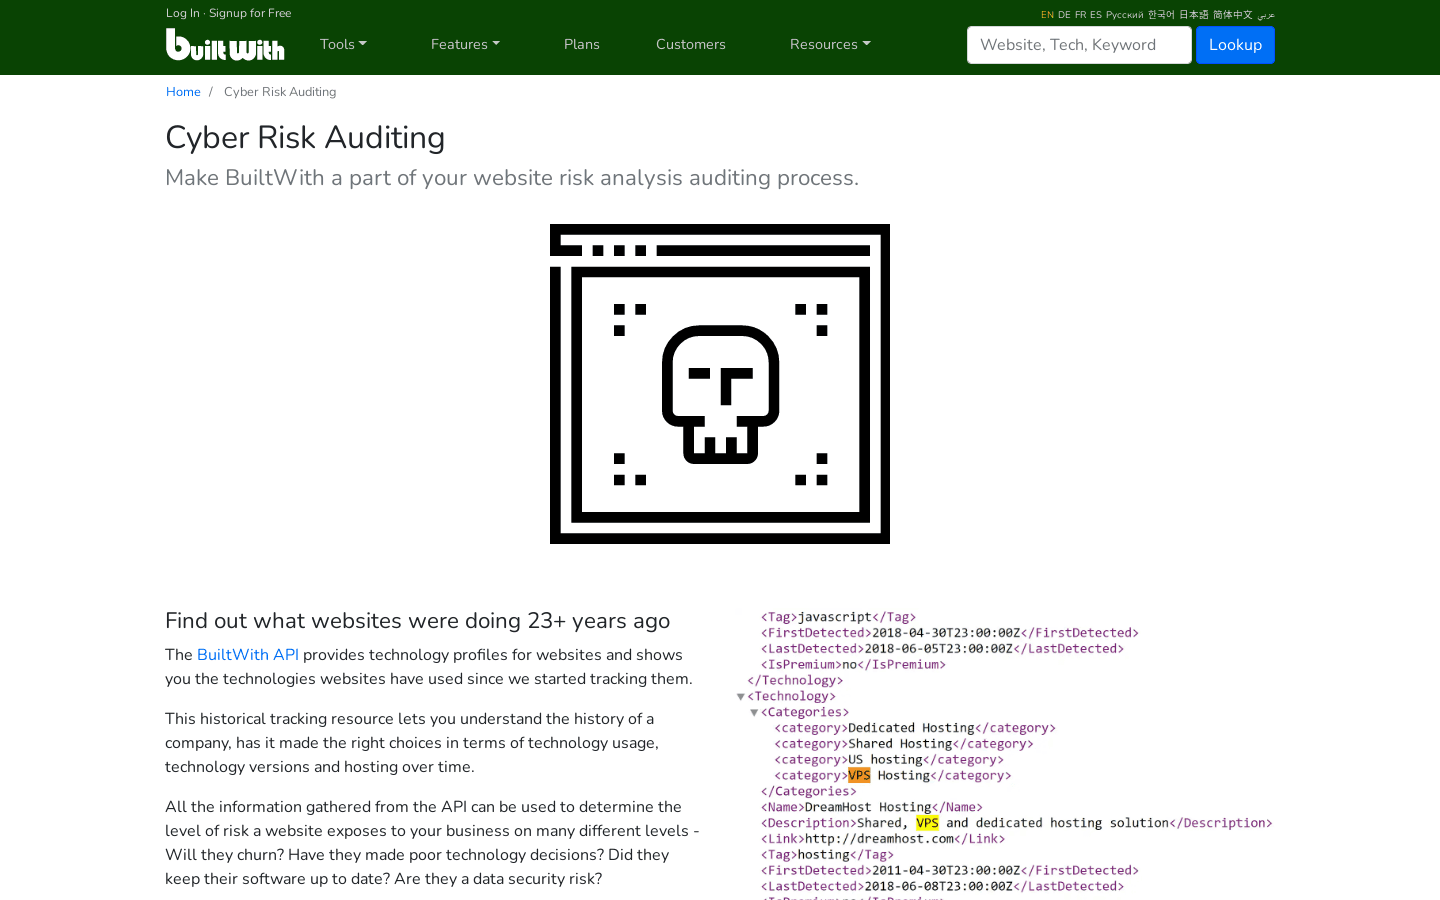Image resolution: width=1440 pixels, height=900 pixels.
Task: Click the orange highlighted VPS in category
Action: pos(859,776)
